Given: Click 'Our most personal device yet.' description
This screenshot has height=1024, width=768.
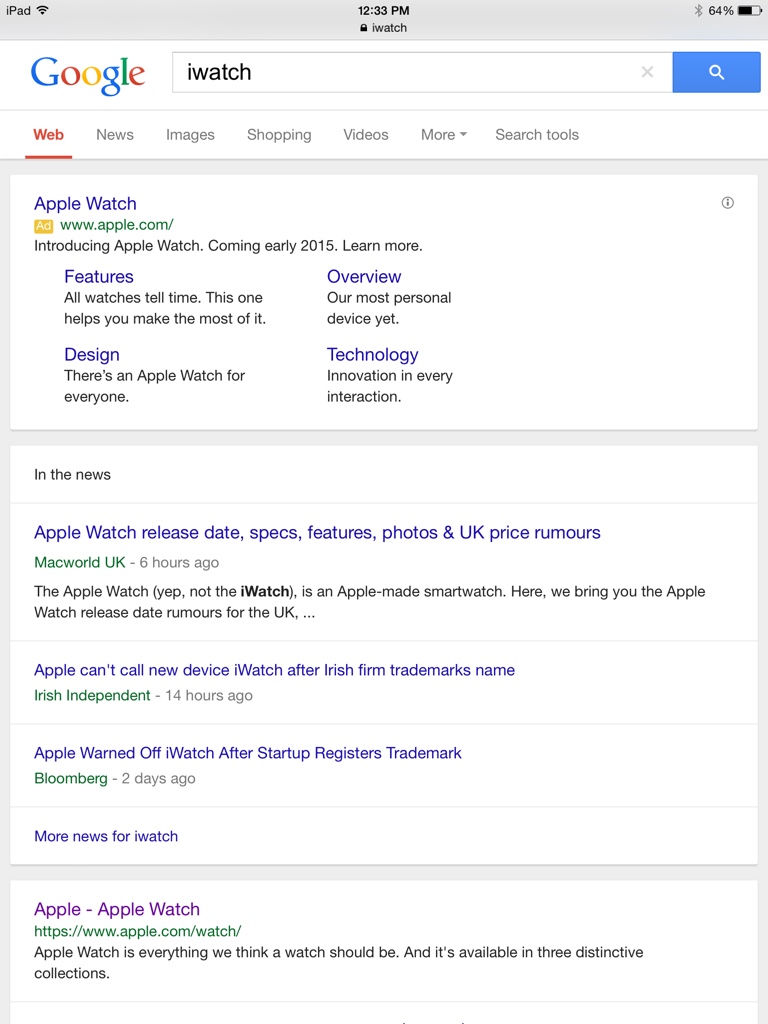Looking at the screenshot, I should tap(389, 308).
